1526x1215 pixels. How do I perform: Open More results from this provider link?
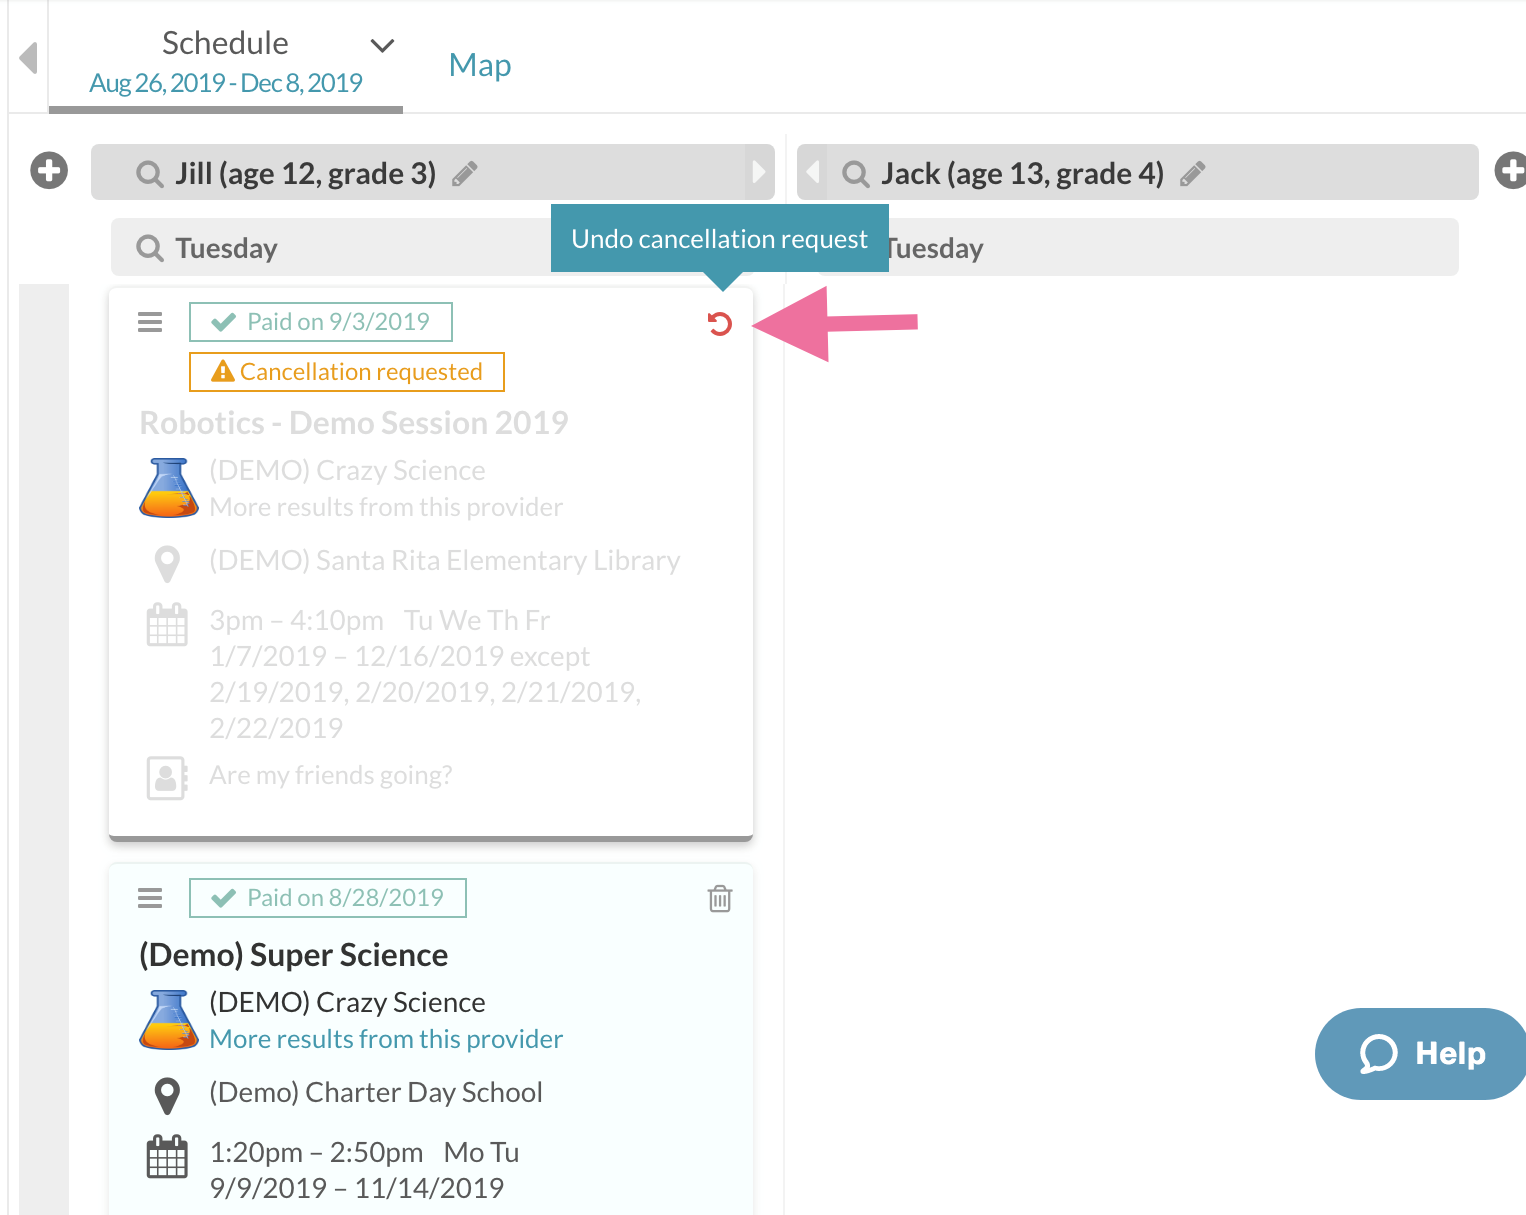[x=386, y=1039]
